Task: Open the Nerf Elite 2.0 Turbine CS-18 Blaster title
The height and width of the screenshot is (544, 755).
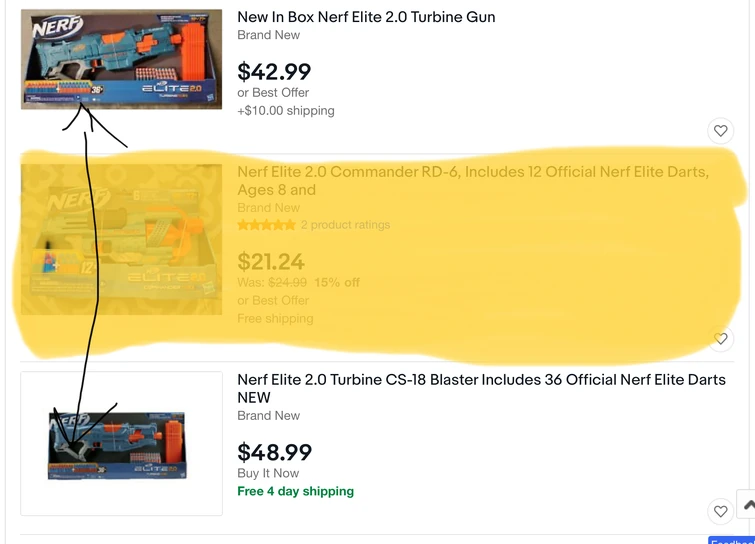Action: pyautogui.click(x=481, y=380)
